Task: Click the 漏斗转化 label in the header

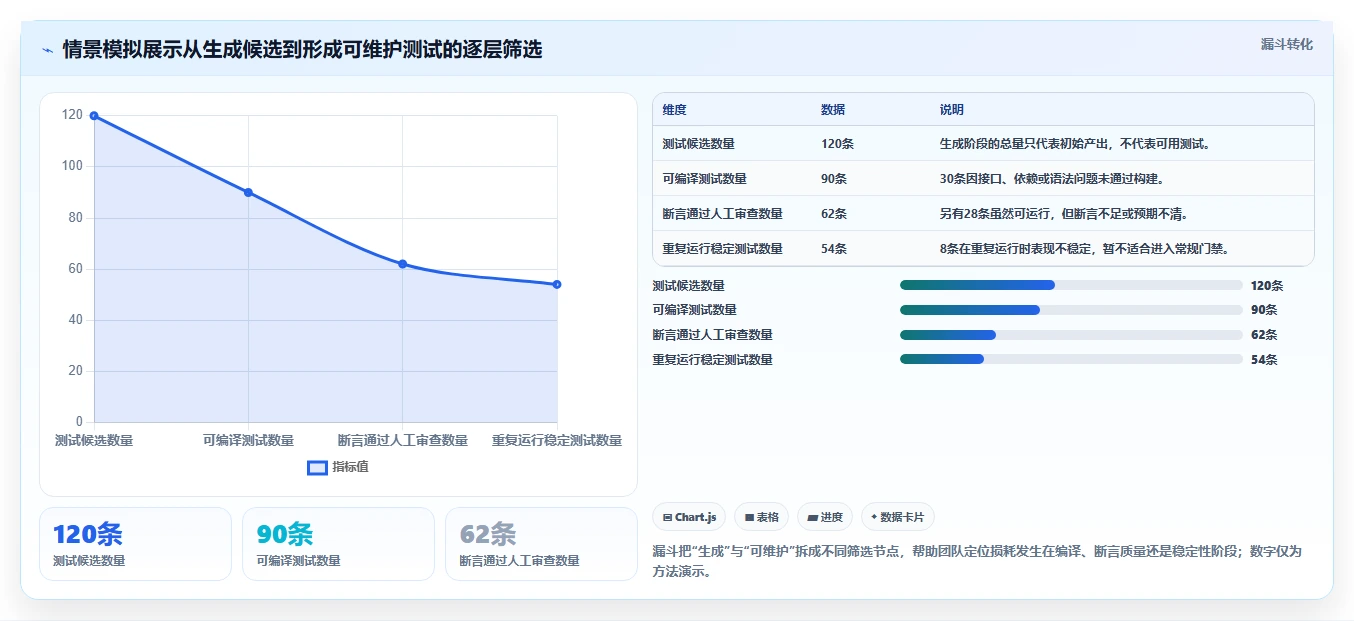Action: [1286, 45]
